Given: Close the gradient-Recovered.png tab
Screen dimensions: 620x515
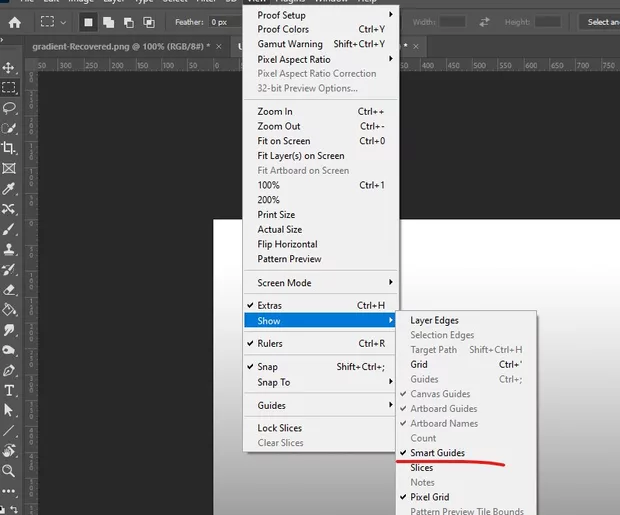Looking at the screenshot, I should pyautogui.click(x=219, y=47).
